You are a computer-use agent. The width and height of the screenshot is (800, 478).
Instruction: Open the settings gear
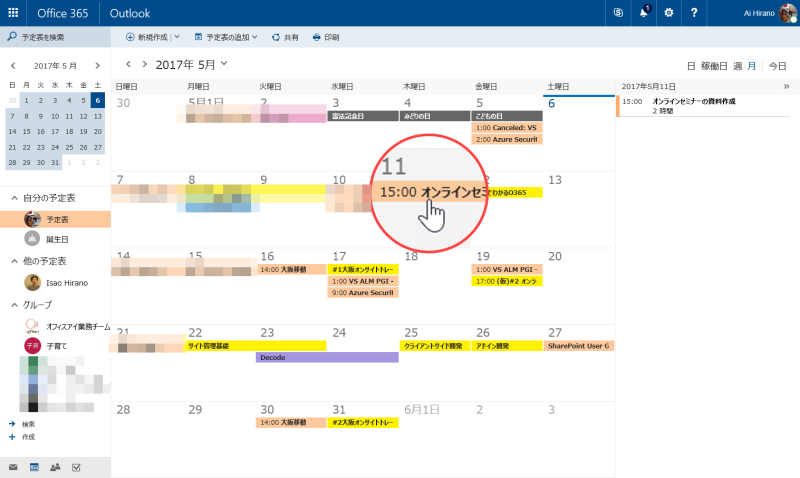click(x=668, y=13)
